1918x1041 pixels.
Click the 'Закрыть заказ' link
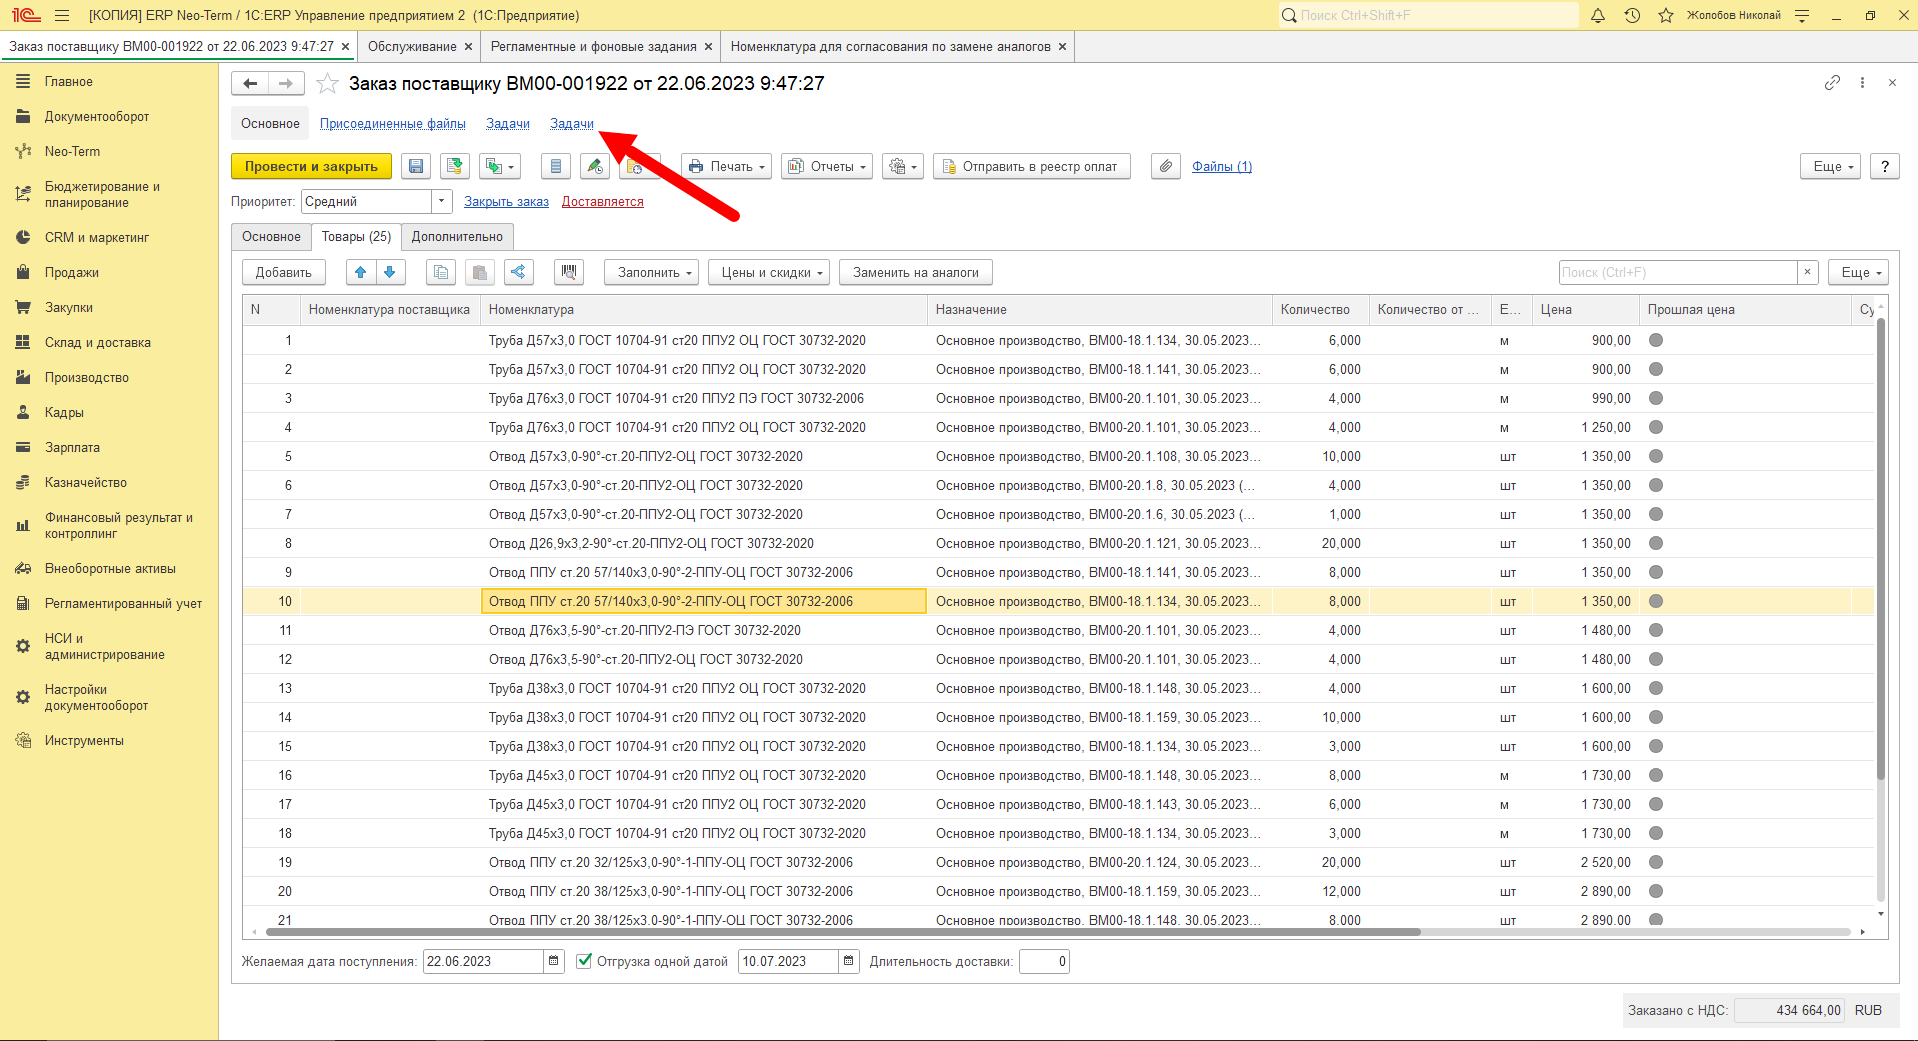507,201
